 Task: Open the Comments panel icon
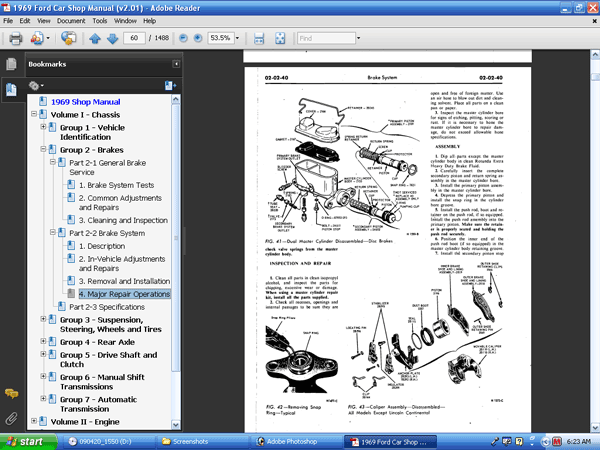(x=11, y=393)
